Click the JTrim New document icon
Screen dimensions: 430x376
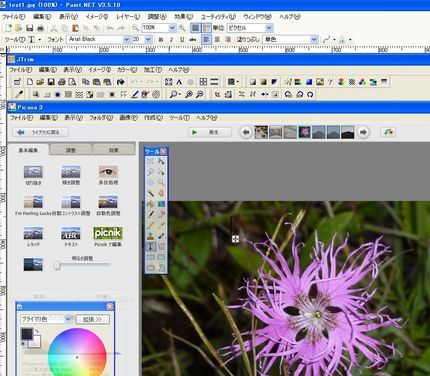[x=30, y=82]
